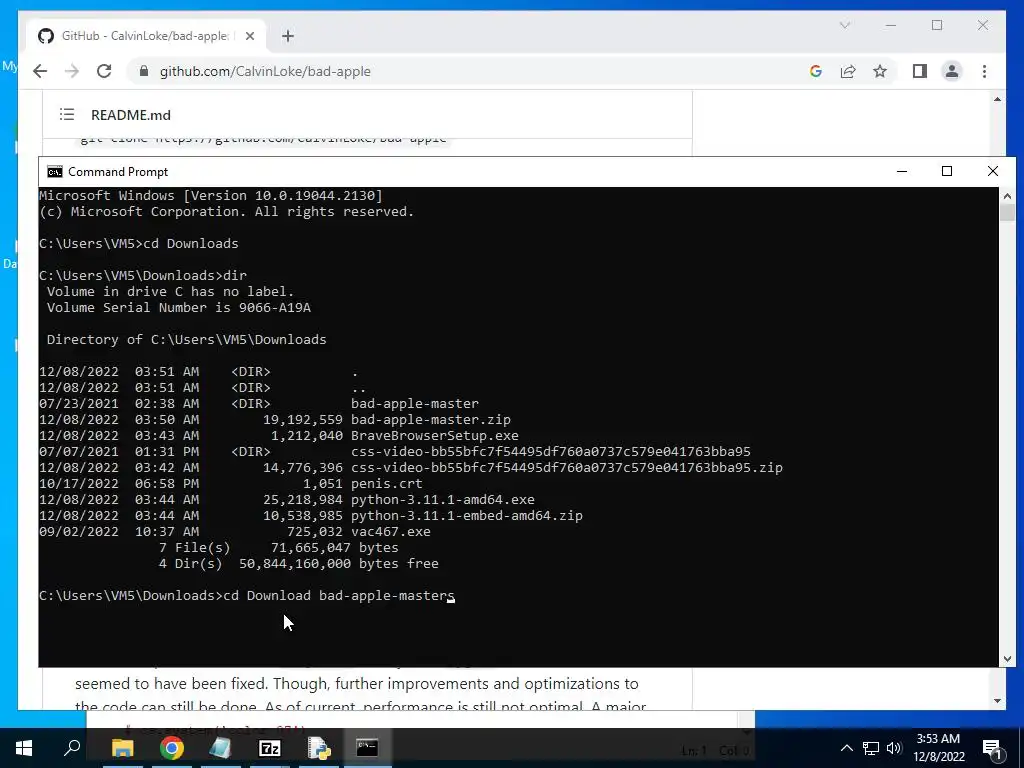Image resolution: width=1024 pixels, height=768 pixels.
Task: Show hidden system tray icons
Action: tap(846, 748)
